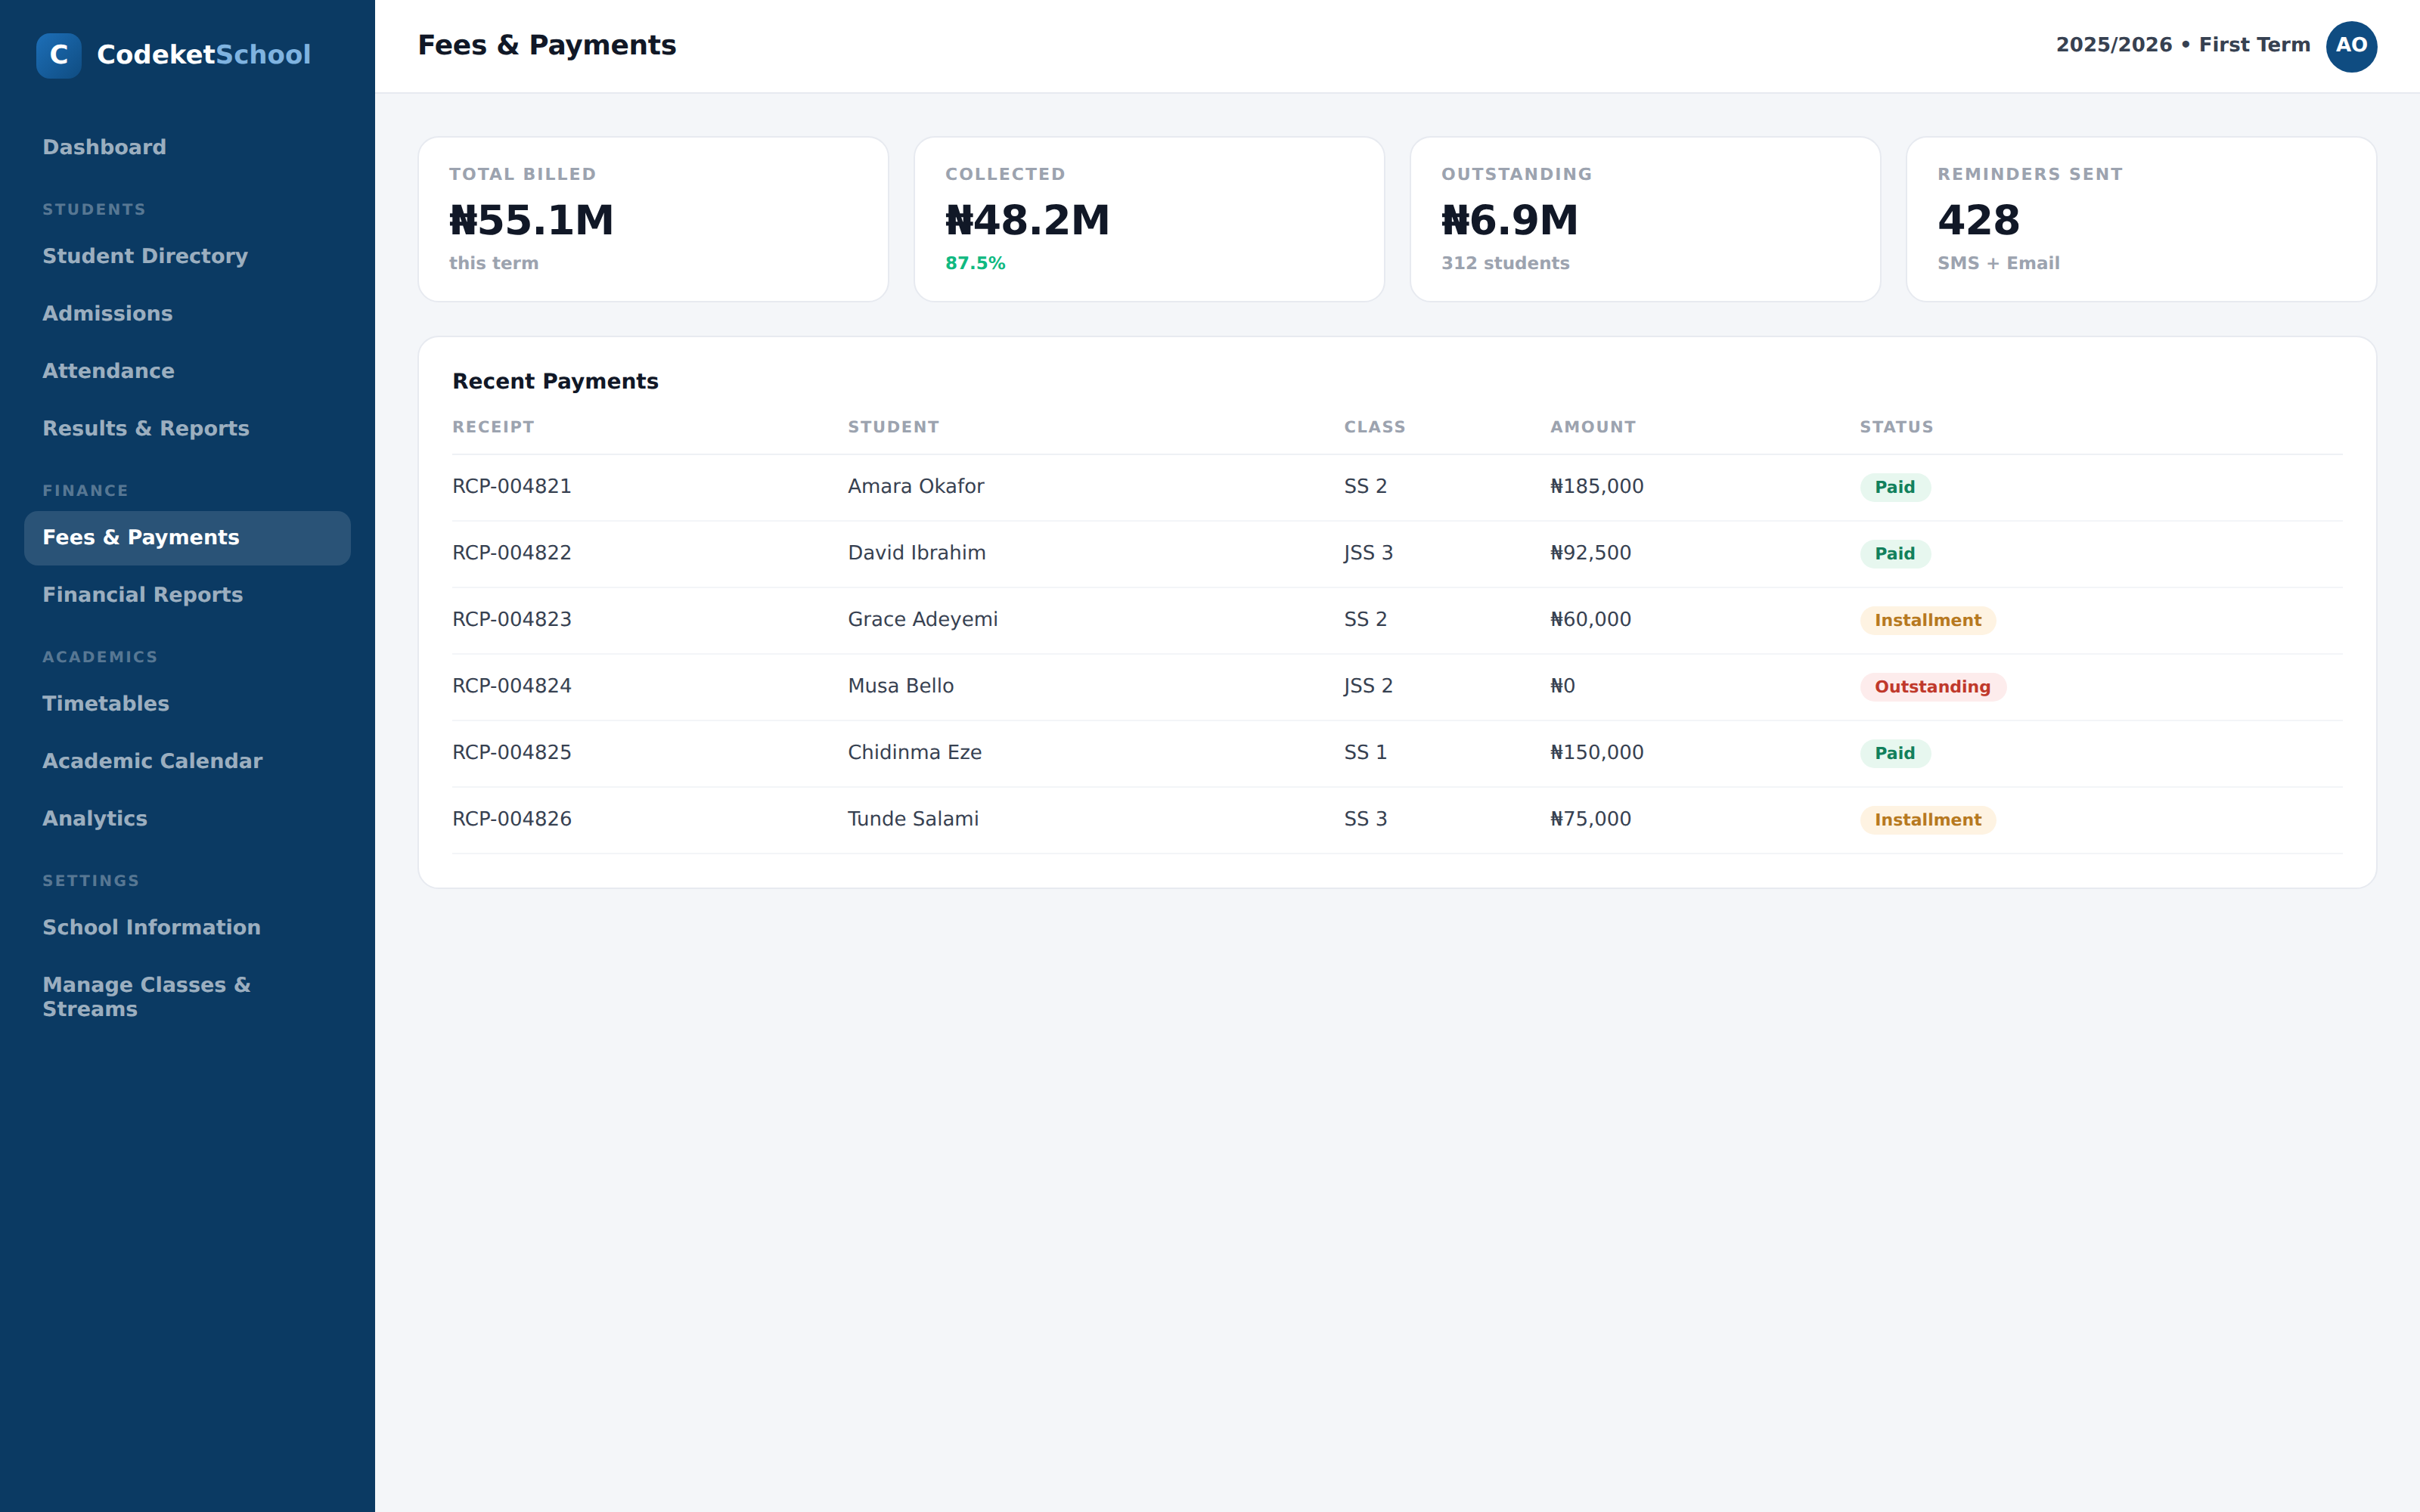Select the Total Billed ₦55.1M card

tap(653, 219)
